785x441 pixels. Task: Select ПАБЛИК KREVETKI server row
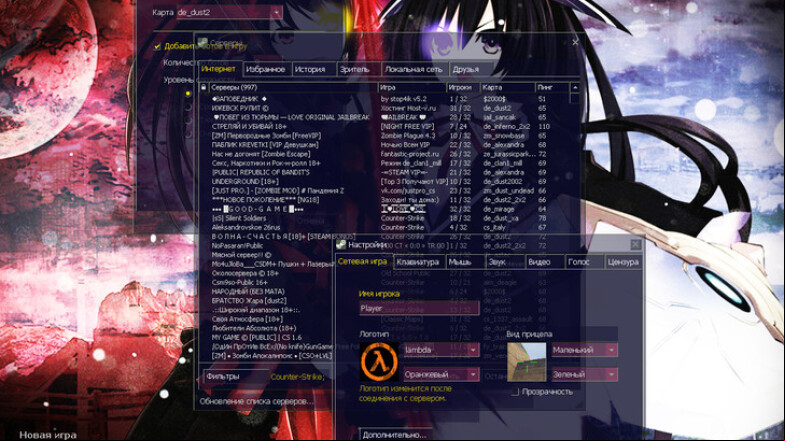click(x=384, y=145)
